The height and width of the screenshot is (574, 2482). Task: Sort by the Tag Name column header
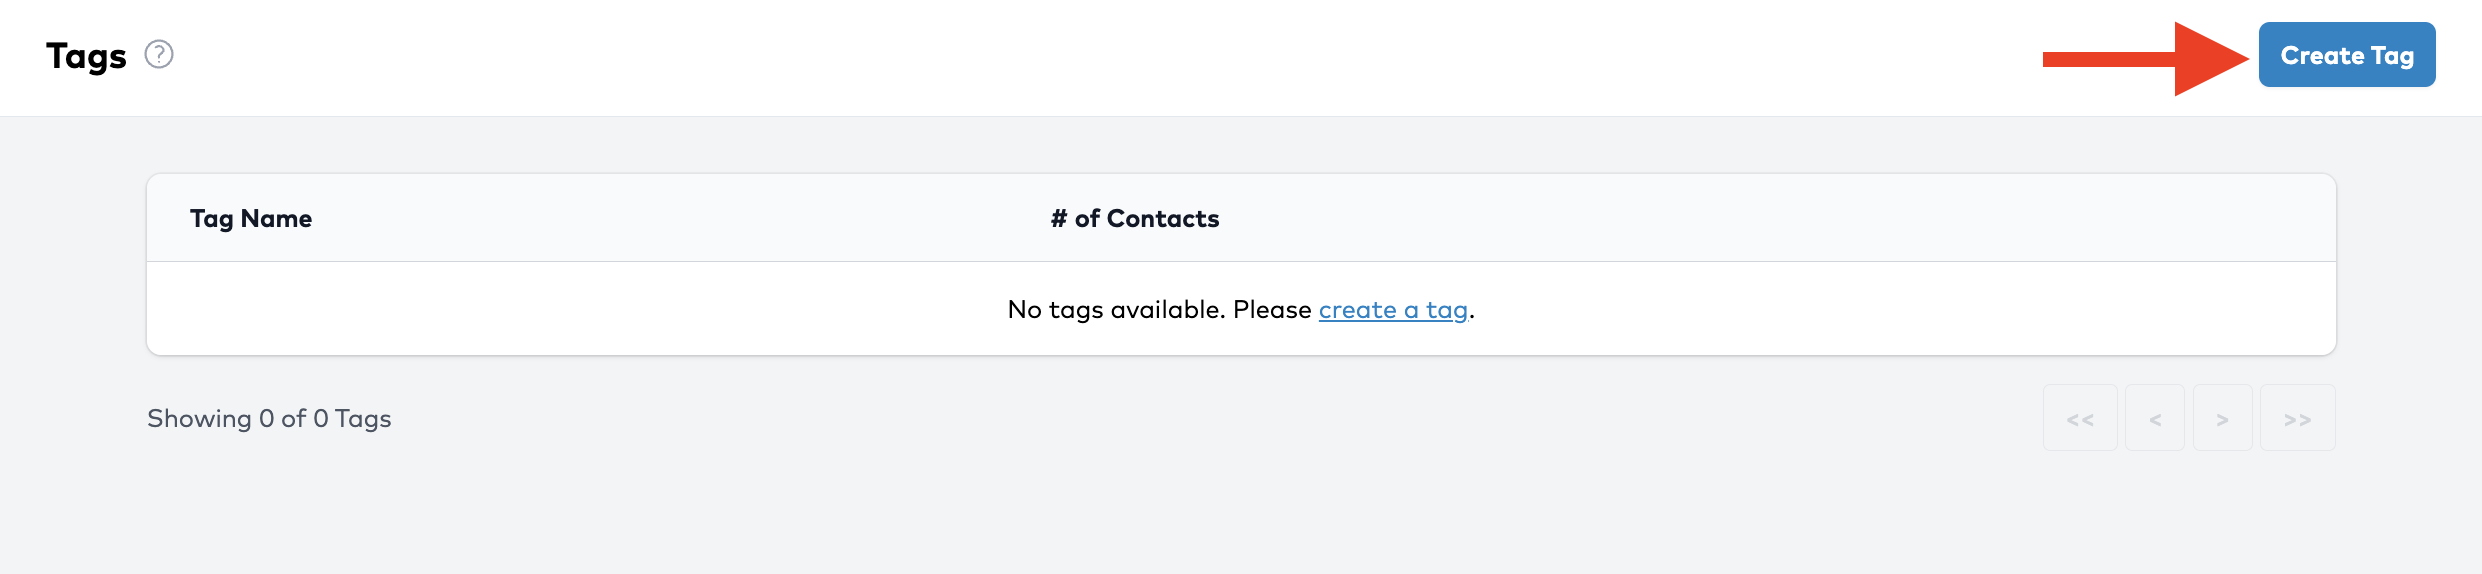(x=251, y=219)
